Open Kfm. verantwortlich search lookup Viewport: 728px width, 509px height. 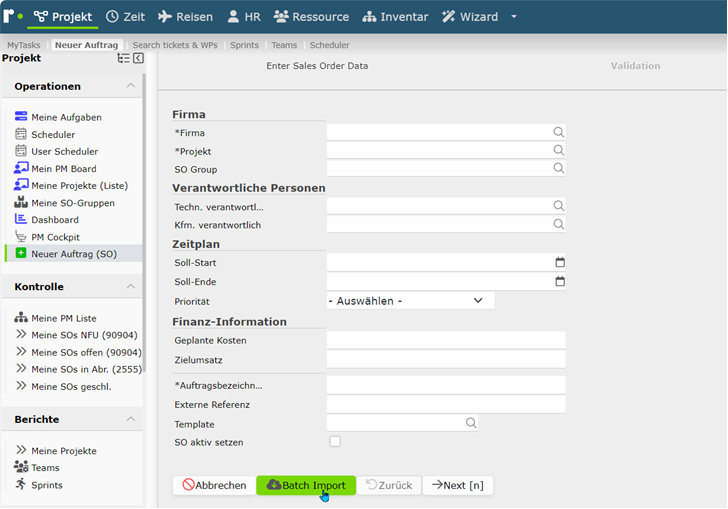tap(559, 225)
